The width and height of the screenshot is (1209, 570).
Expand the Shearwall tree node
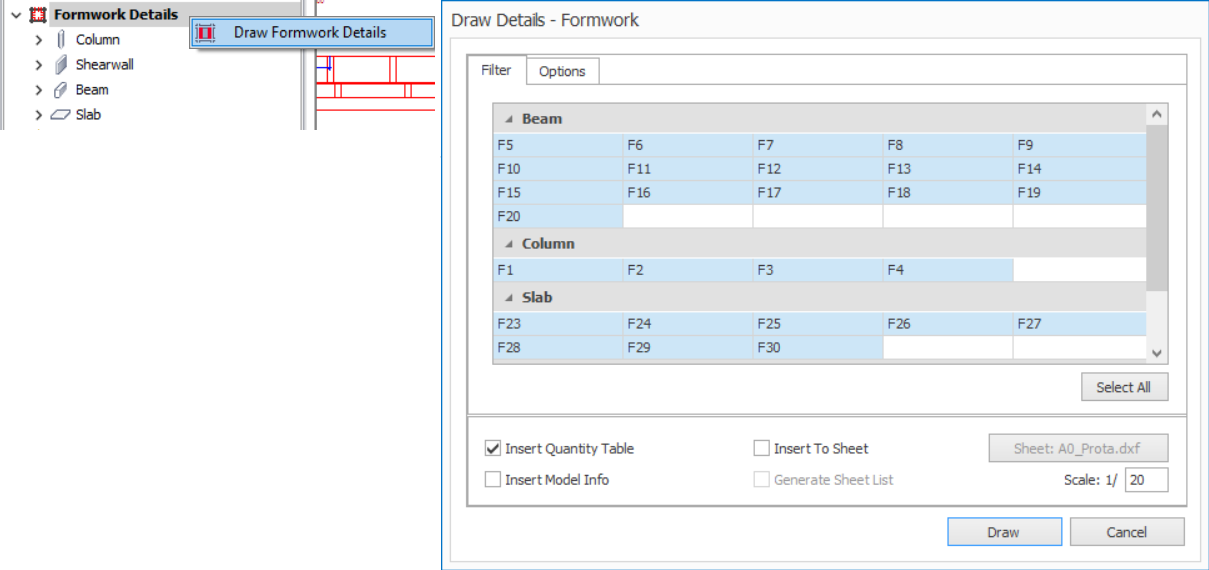pyautogui.click(x=38, y=65)
